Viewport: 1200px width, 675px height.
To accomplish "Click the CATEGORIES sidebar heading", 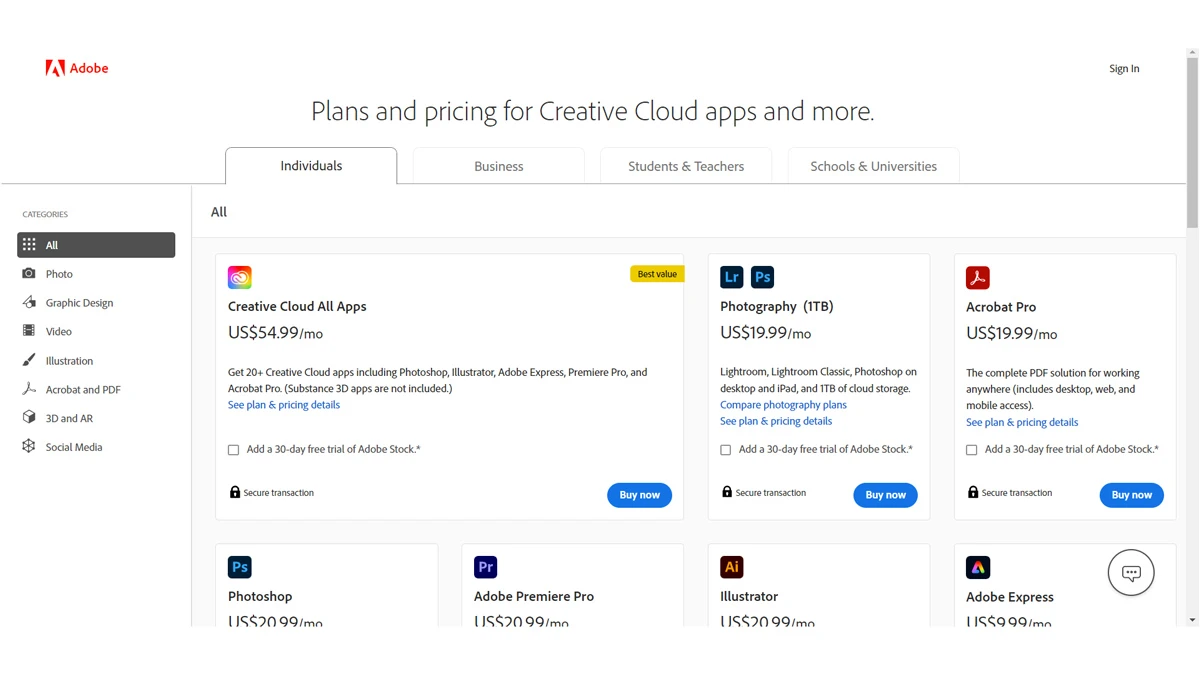I will point(45,214).
